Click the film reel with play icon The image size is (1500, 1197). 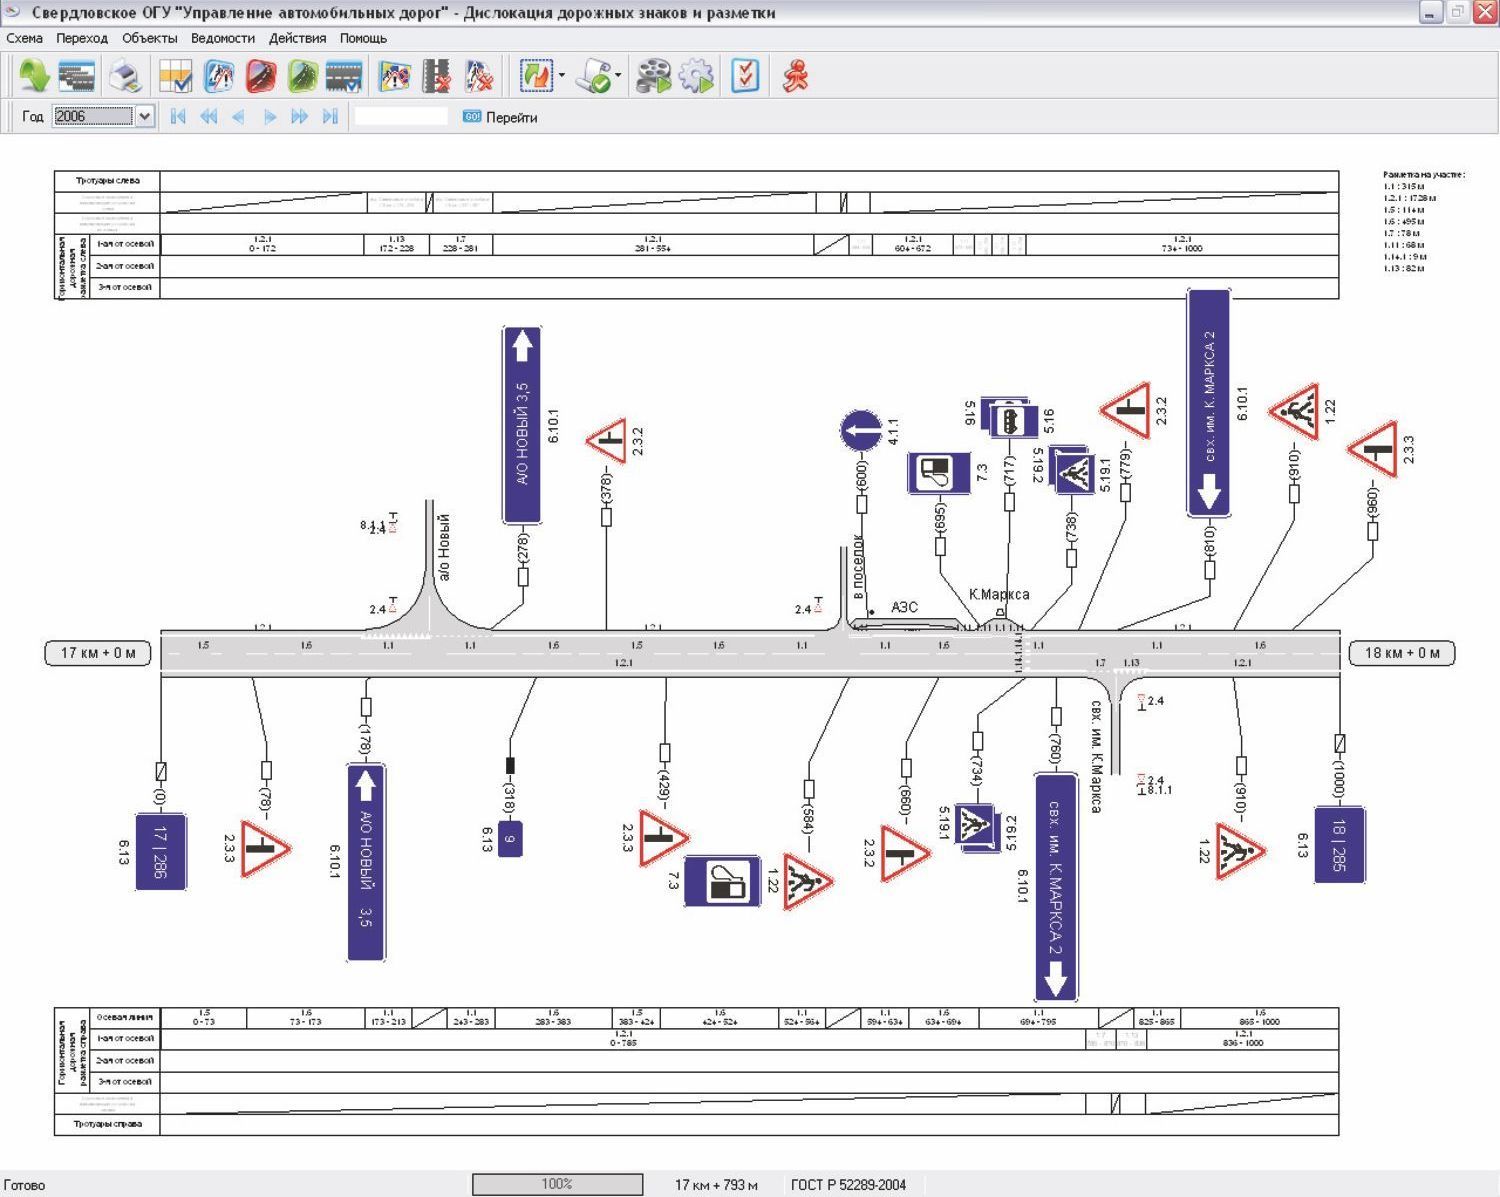point(653,76)
